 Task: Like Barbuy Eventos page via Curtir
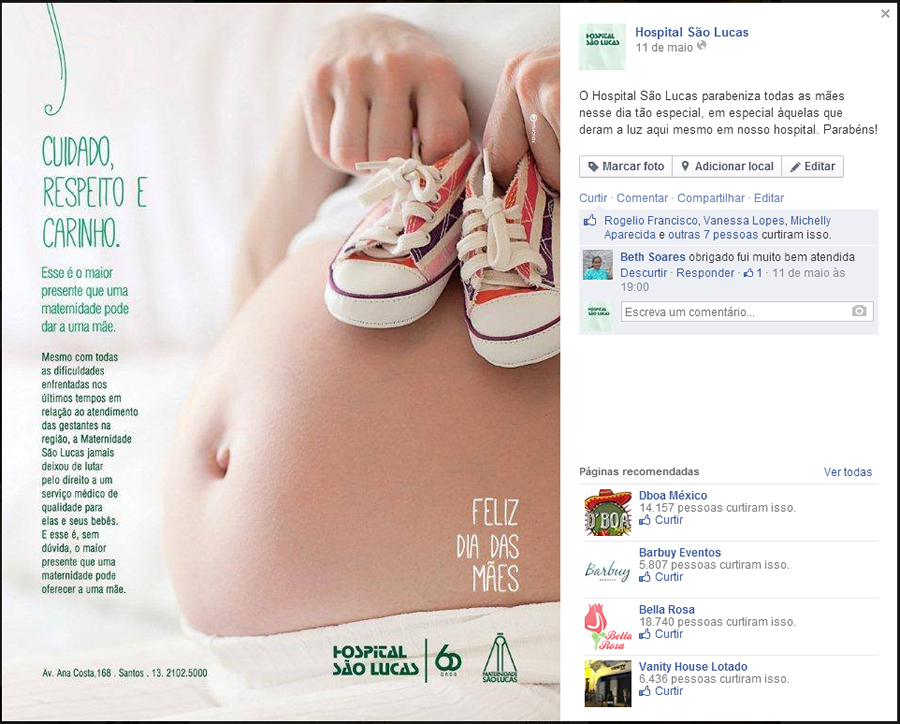click(661, 577)
